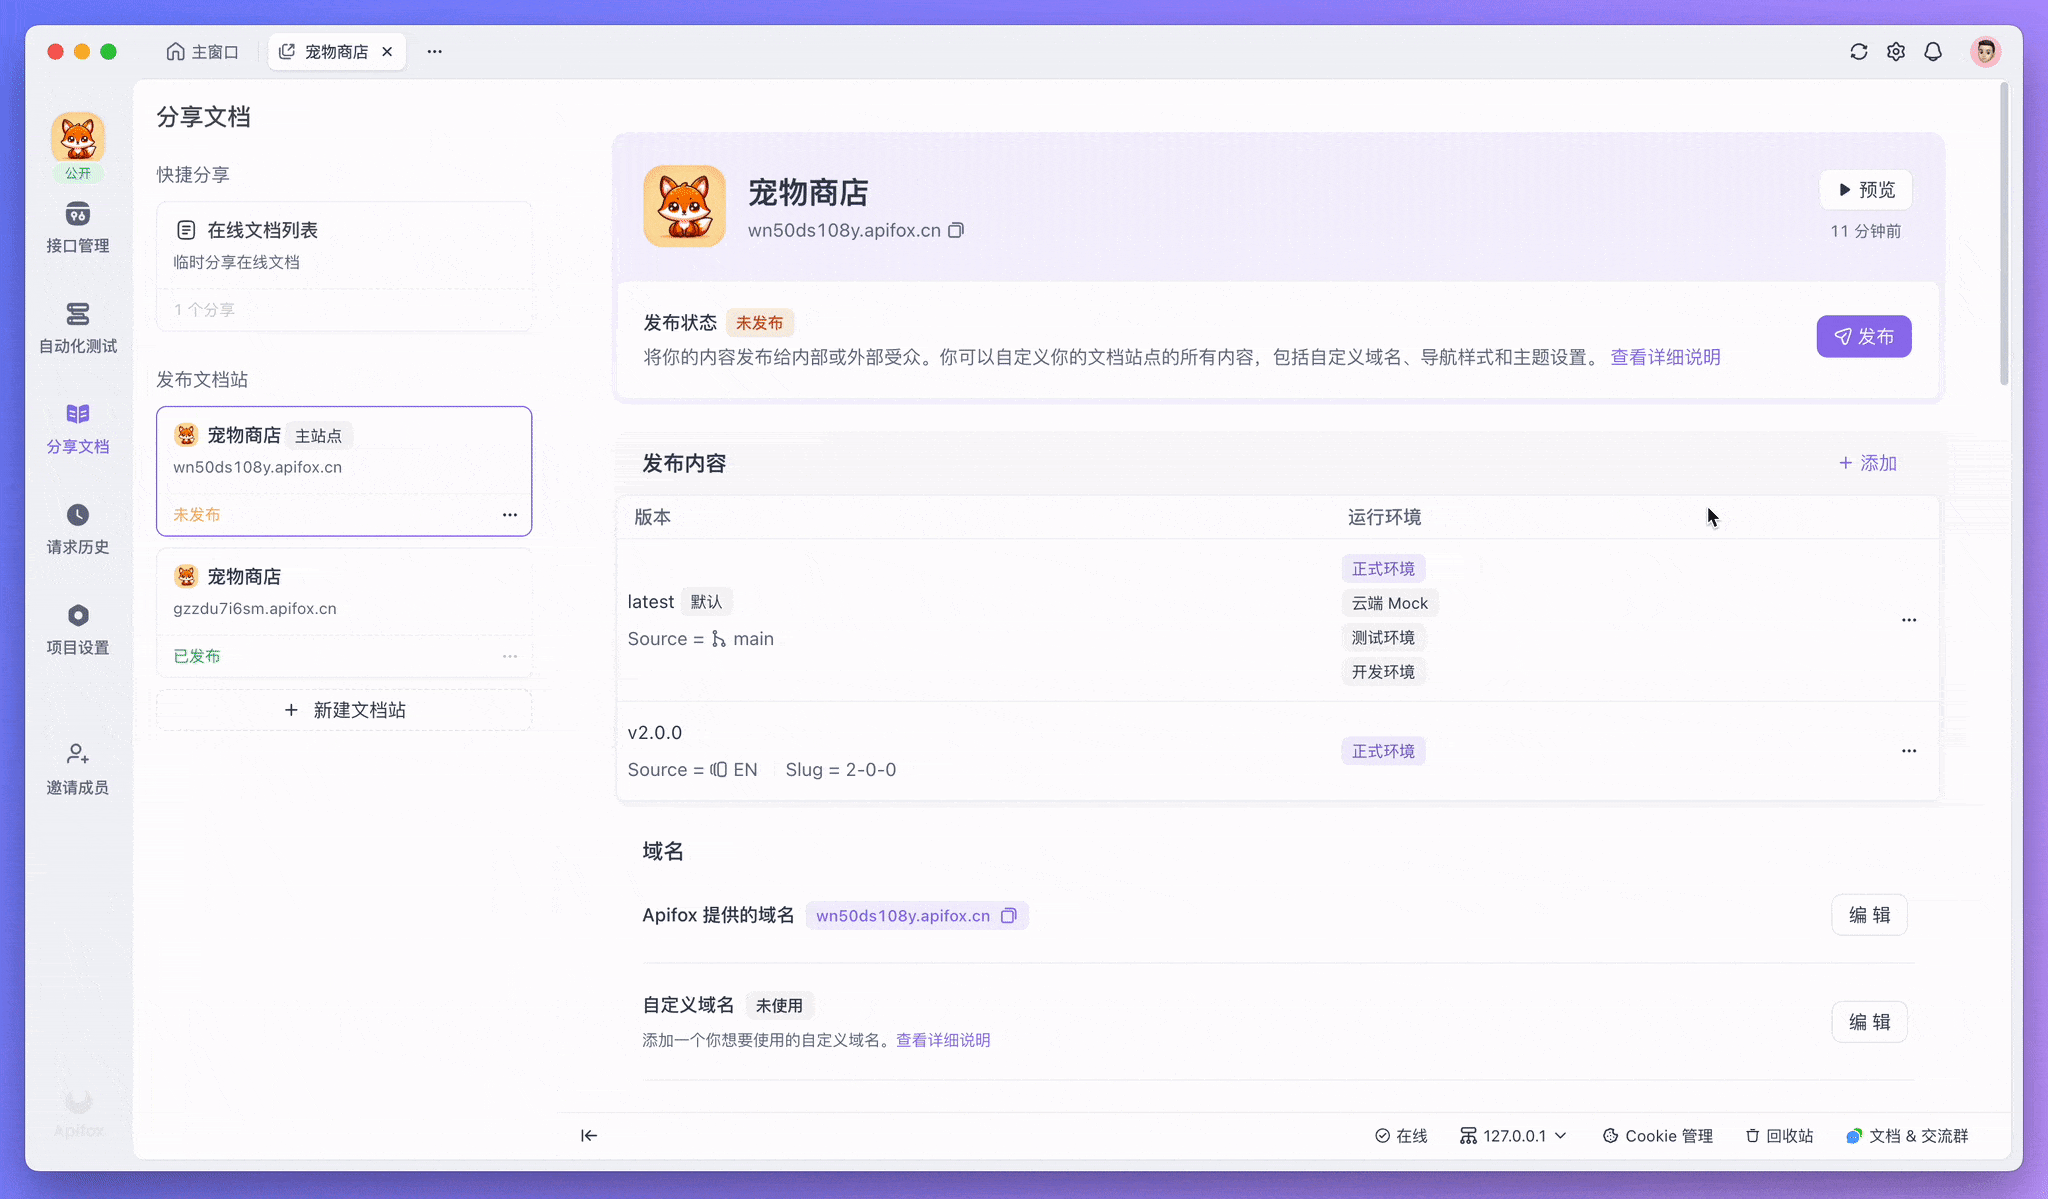Image resolution: width=2048 pixels, height=1199 pixels.
Task: Open the notifications bell
Action: click(x=1933, y=52)
